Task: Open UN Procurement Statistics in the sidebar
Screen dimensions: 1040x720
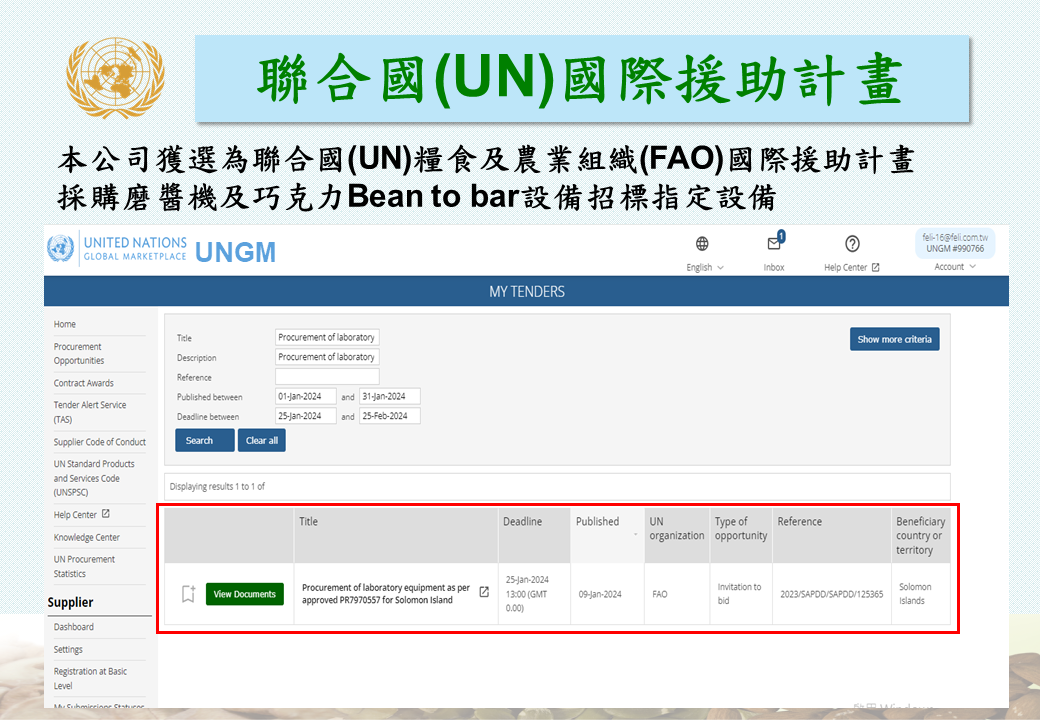Action: coord(84,567)
